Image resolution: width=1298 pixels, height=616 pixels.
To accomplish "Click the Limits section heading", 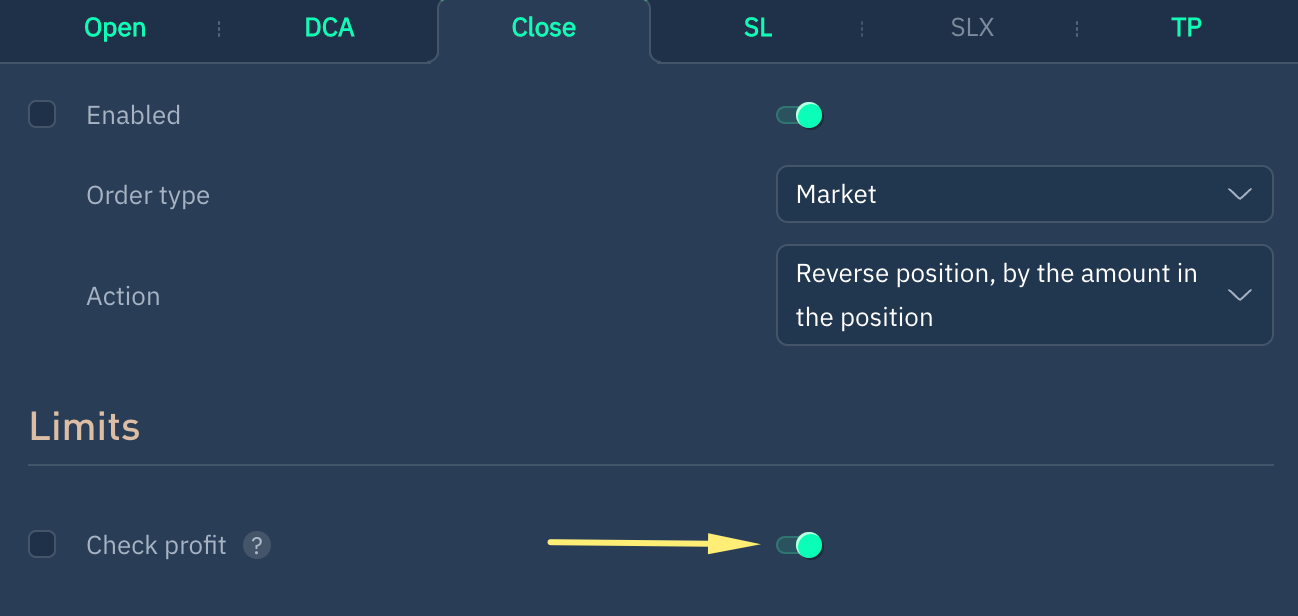I will tap(84, 427).
